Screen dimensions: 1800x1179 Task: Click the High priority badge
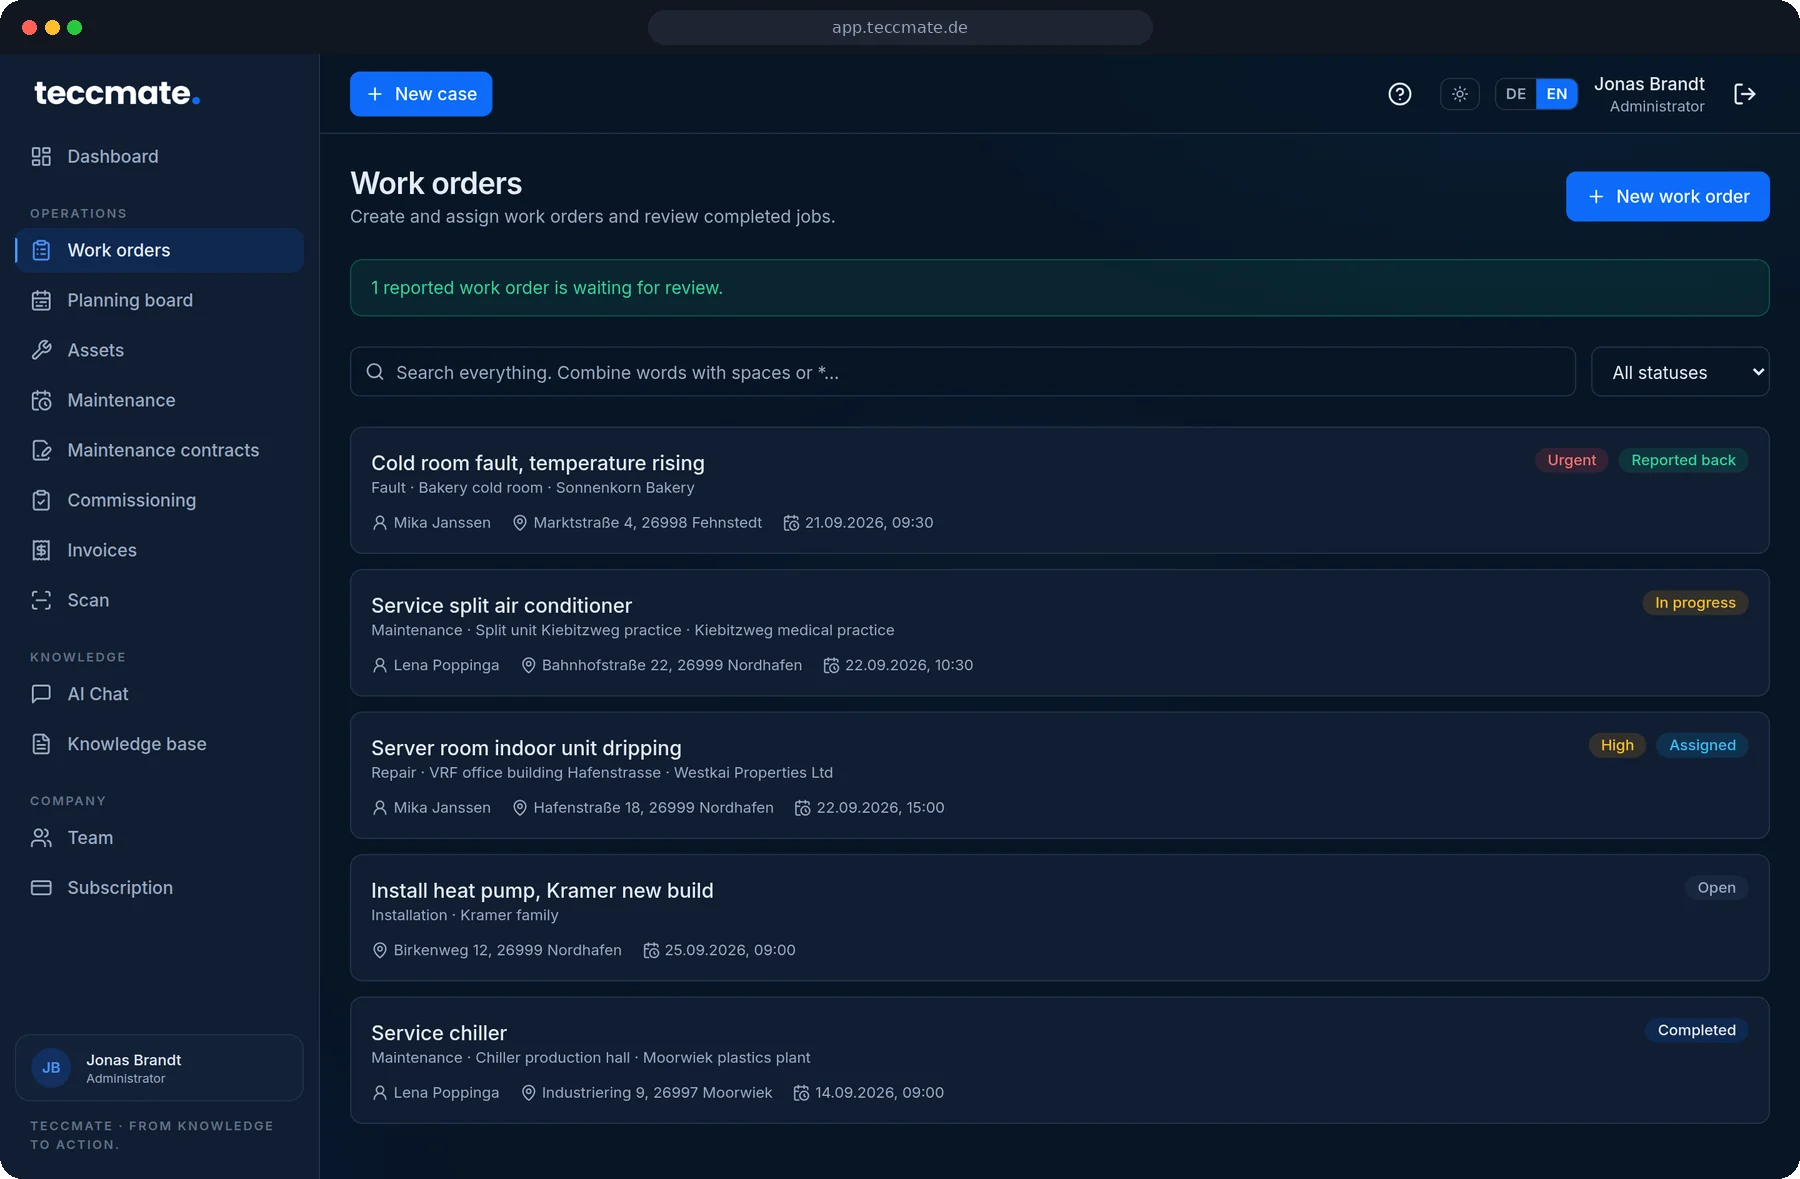[1617, 745]
